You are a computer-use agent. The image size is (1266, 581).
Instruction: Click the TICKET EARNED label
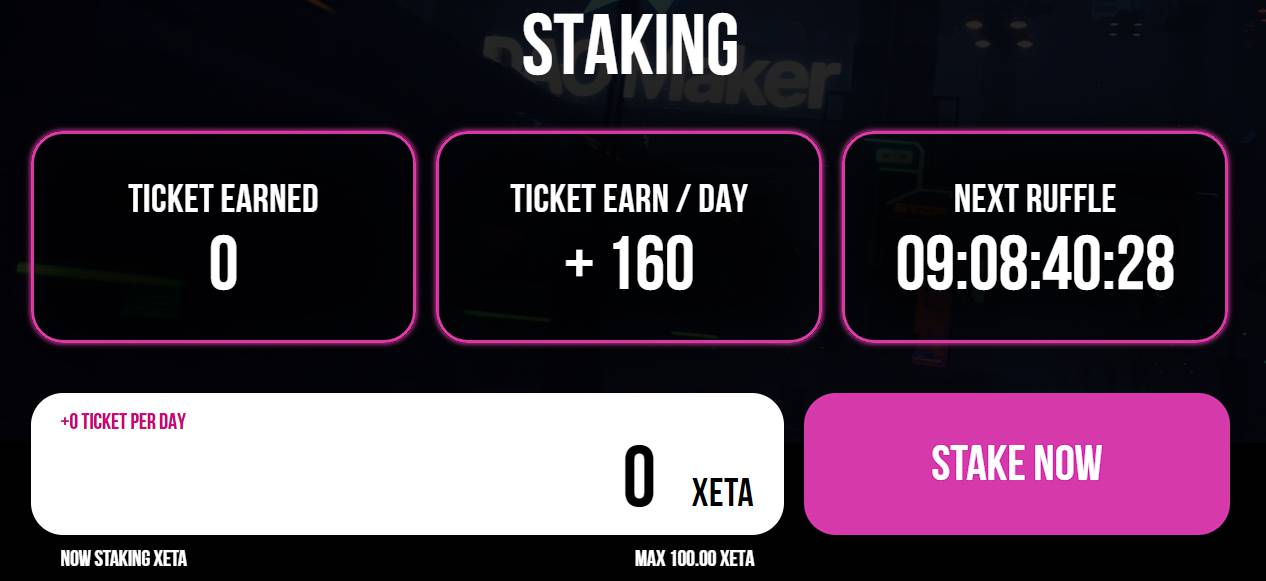tap(223, 199)
